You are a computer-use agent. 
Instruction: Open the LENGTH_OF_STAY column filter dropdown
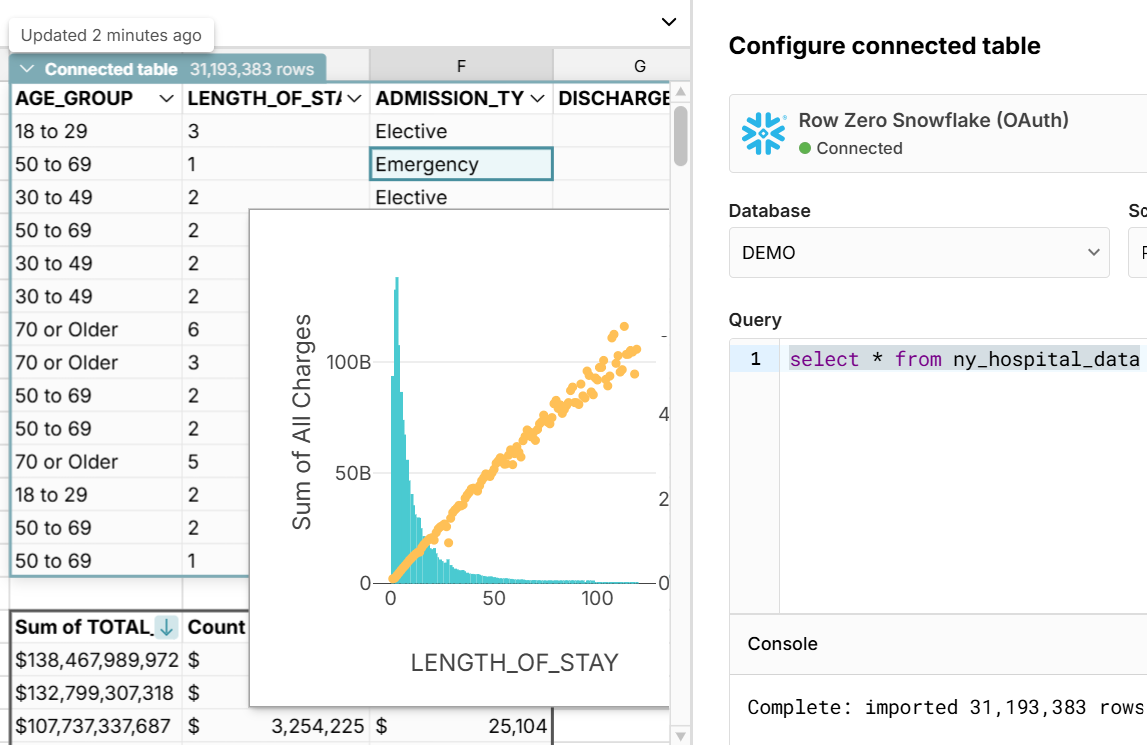click(x=352, y=99)
